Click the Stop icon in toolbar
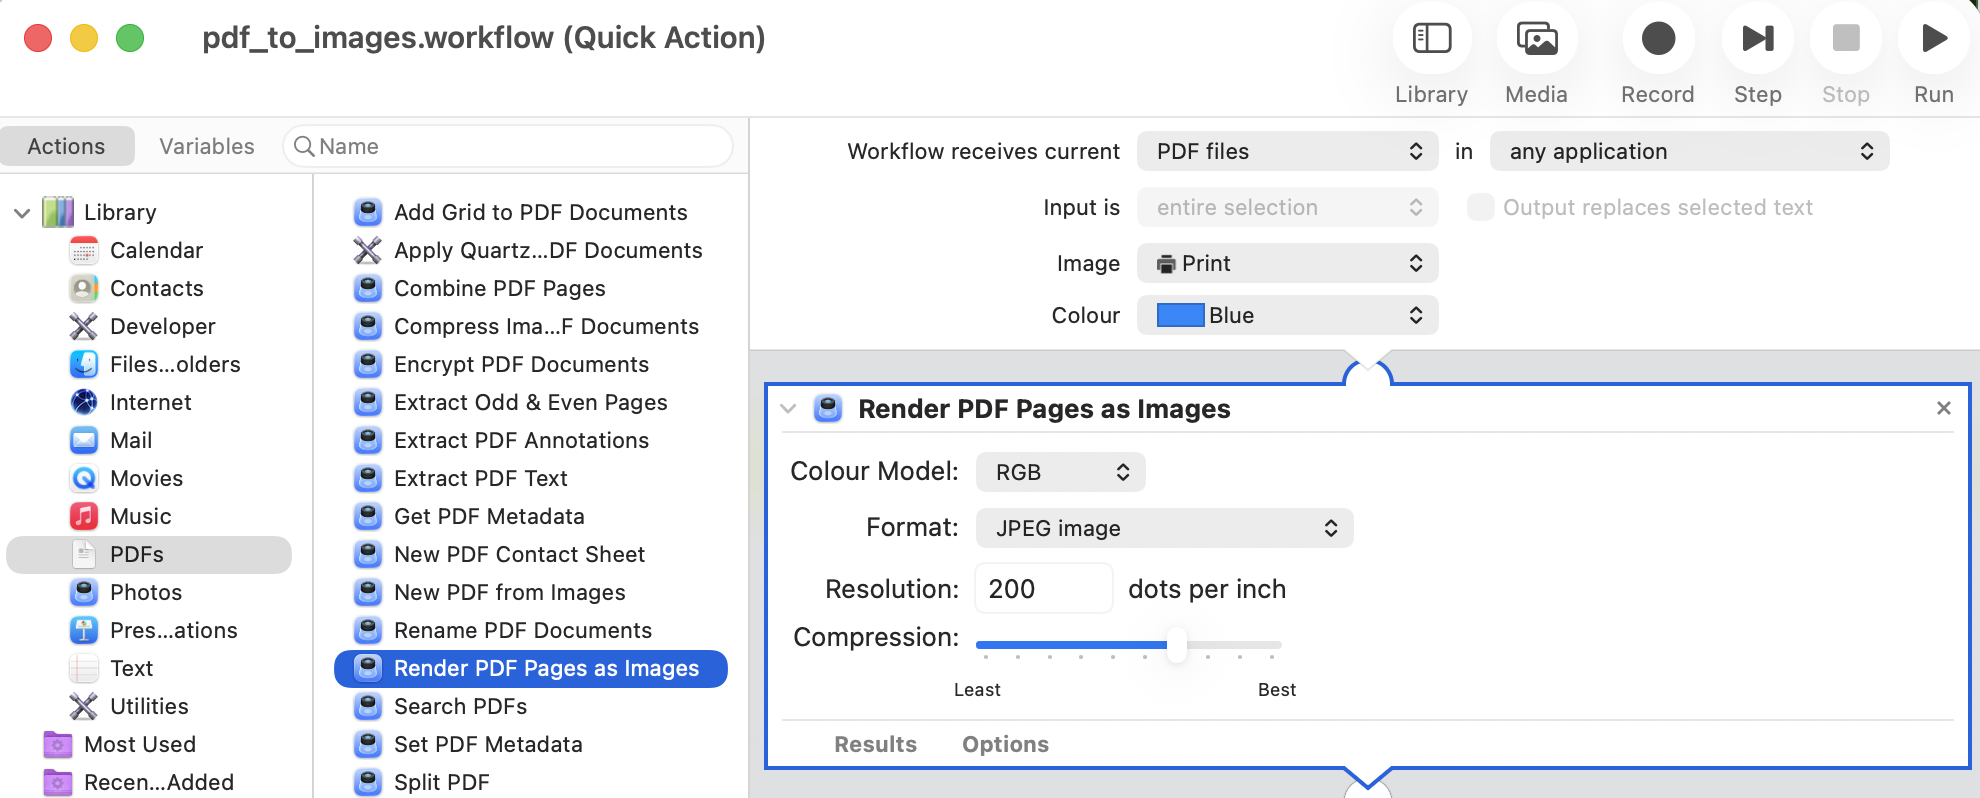 point(1845,39)
